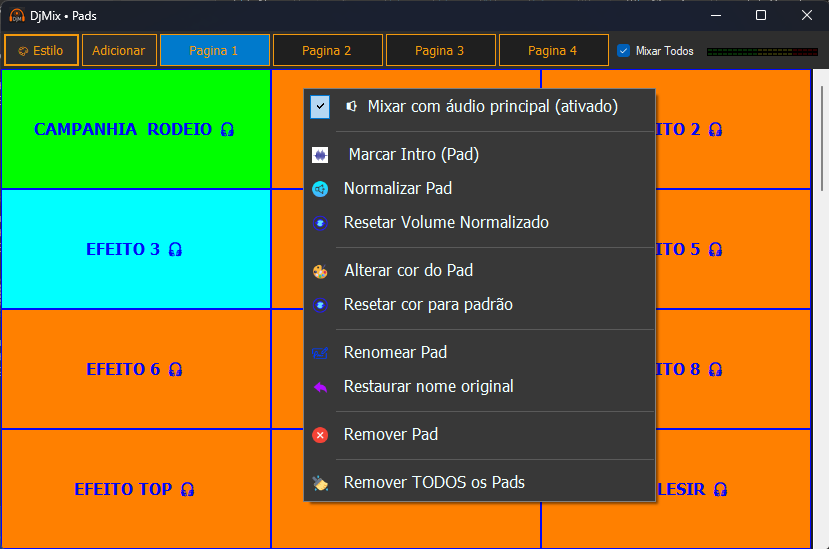Click the purple undo arrow beside Restaurar nome
Image resolution: width=829 pixels, height=549 pixels.
320,387
